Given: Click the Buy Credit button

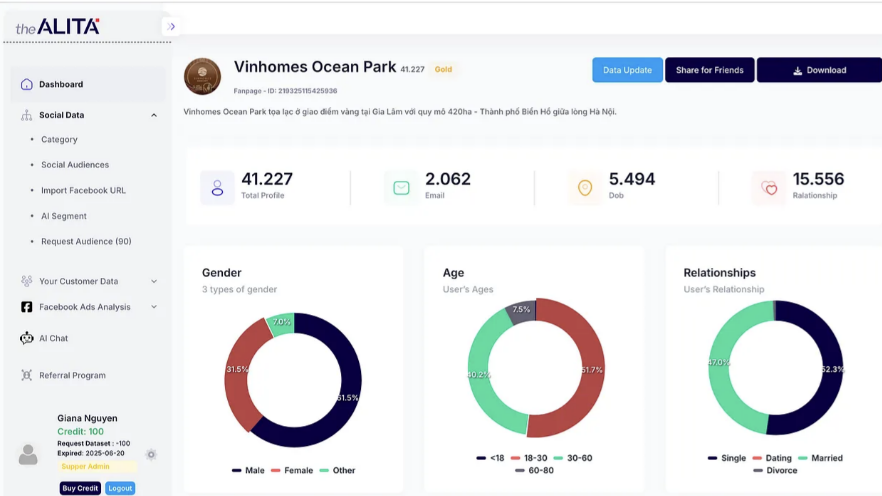Looking at the screenshot, I should point(80,488).
